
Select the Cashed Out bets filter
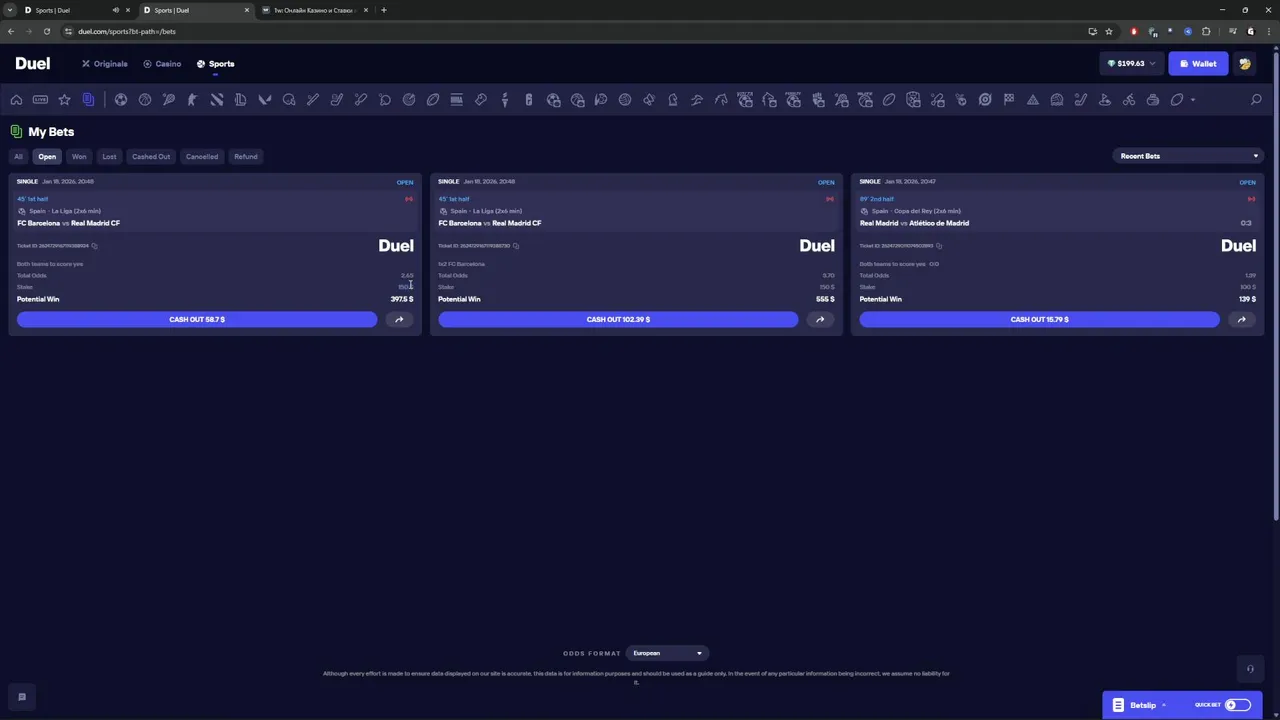[x=151, y=156]
